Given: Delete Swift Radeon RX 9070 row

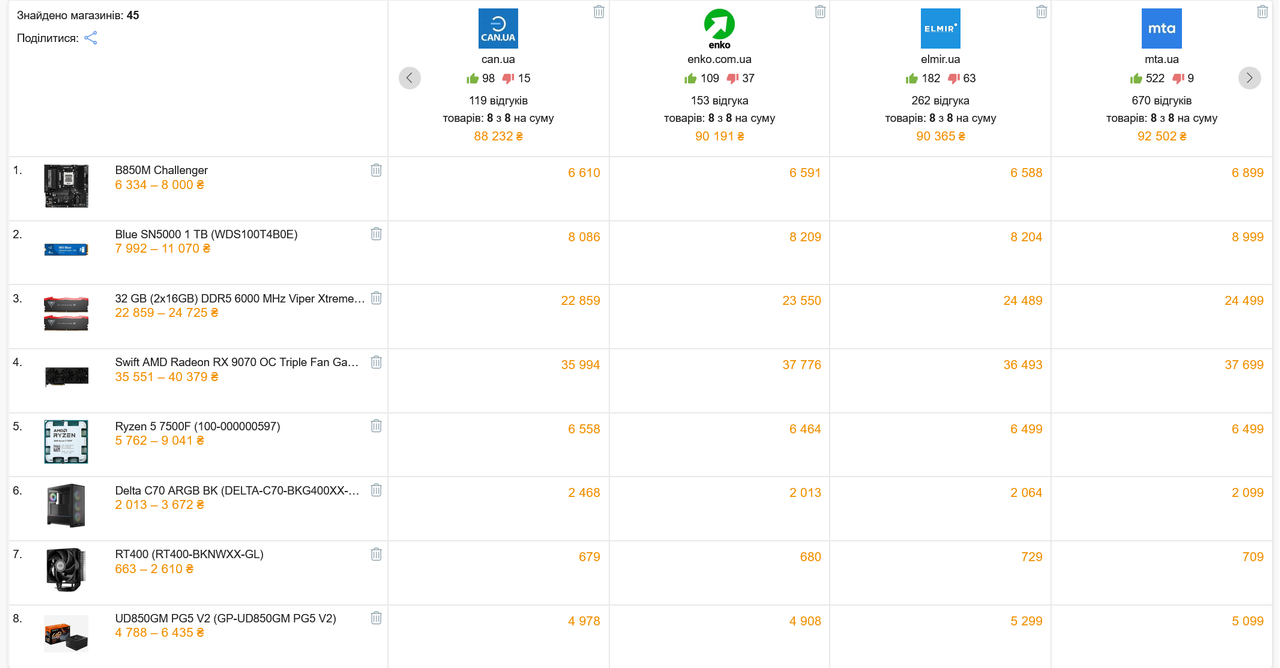Looking at the screenshot, I should pos(376,362).
